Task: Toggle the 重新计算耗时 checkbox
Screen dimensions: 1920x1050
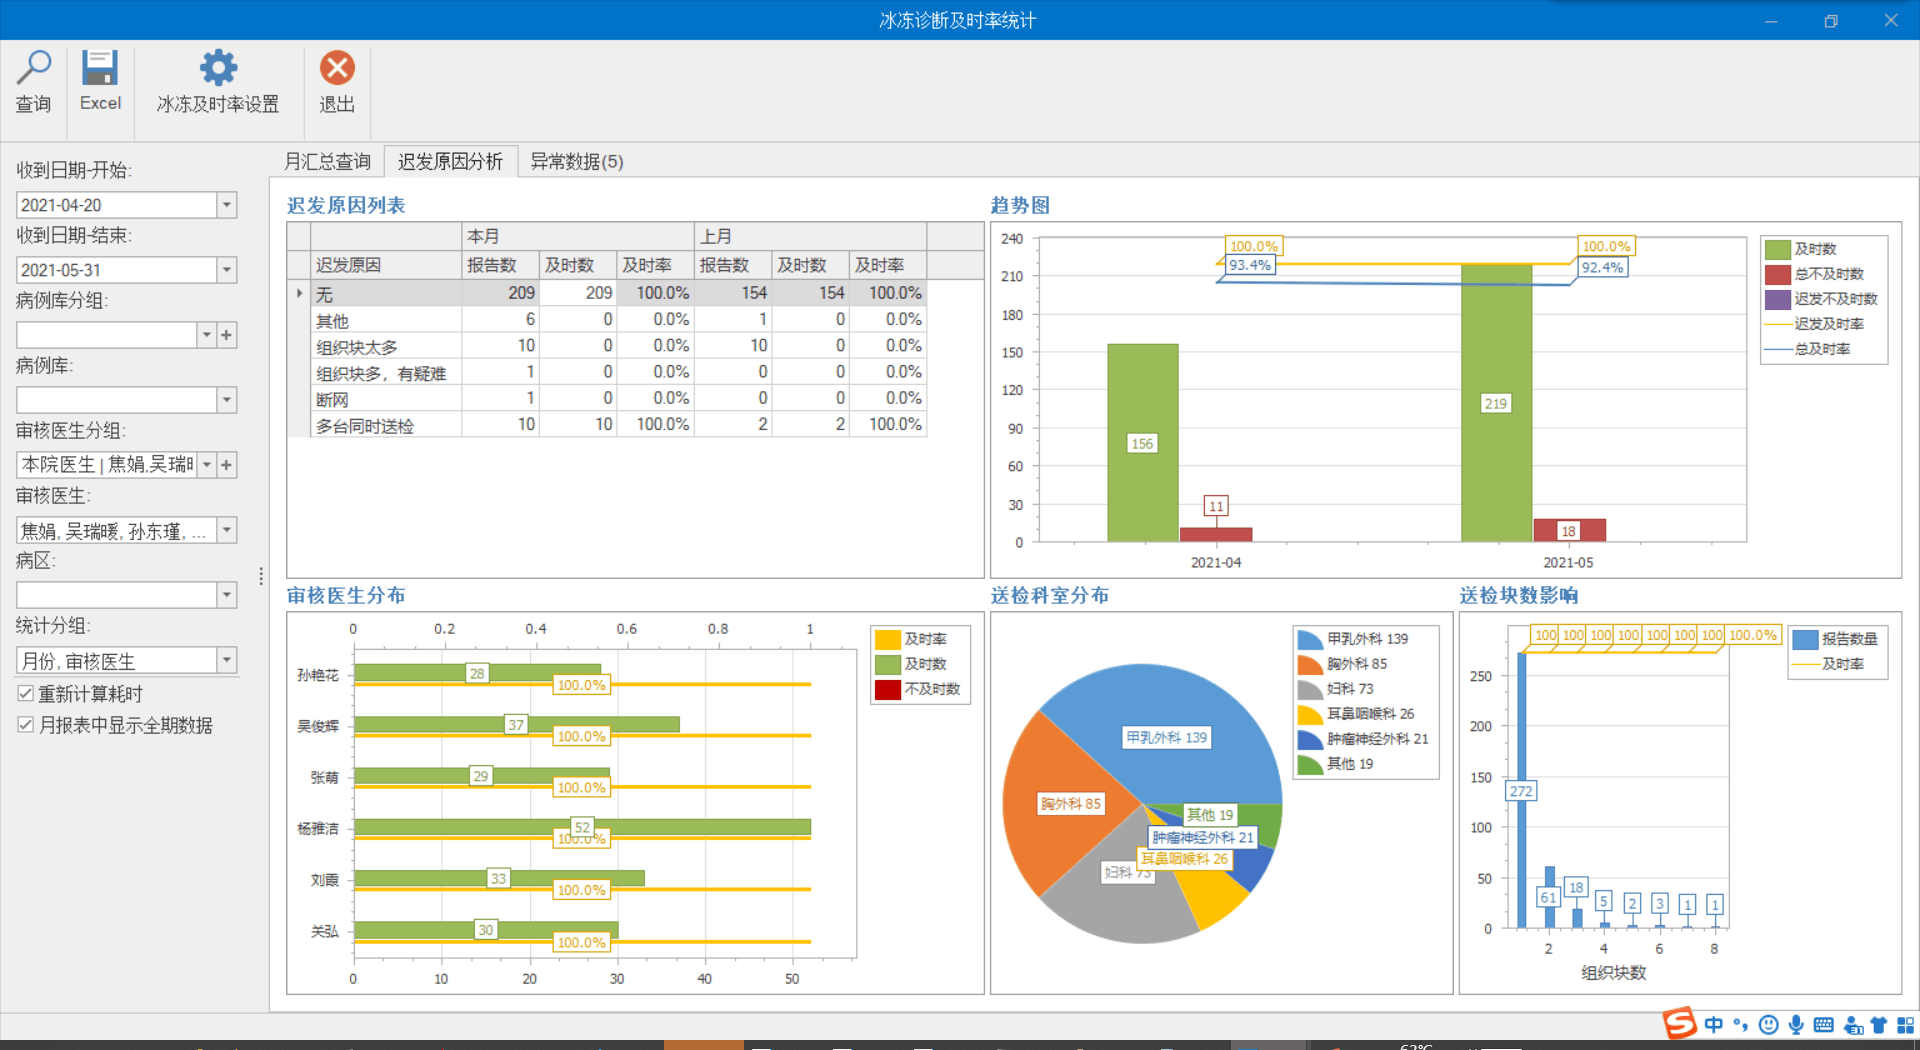Action: pos(26,693)
